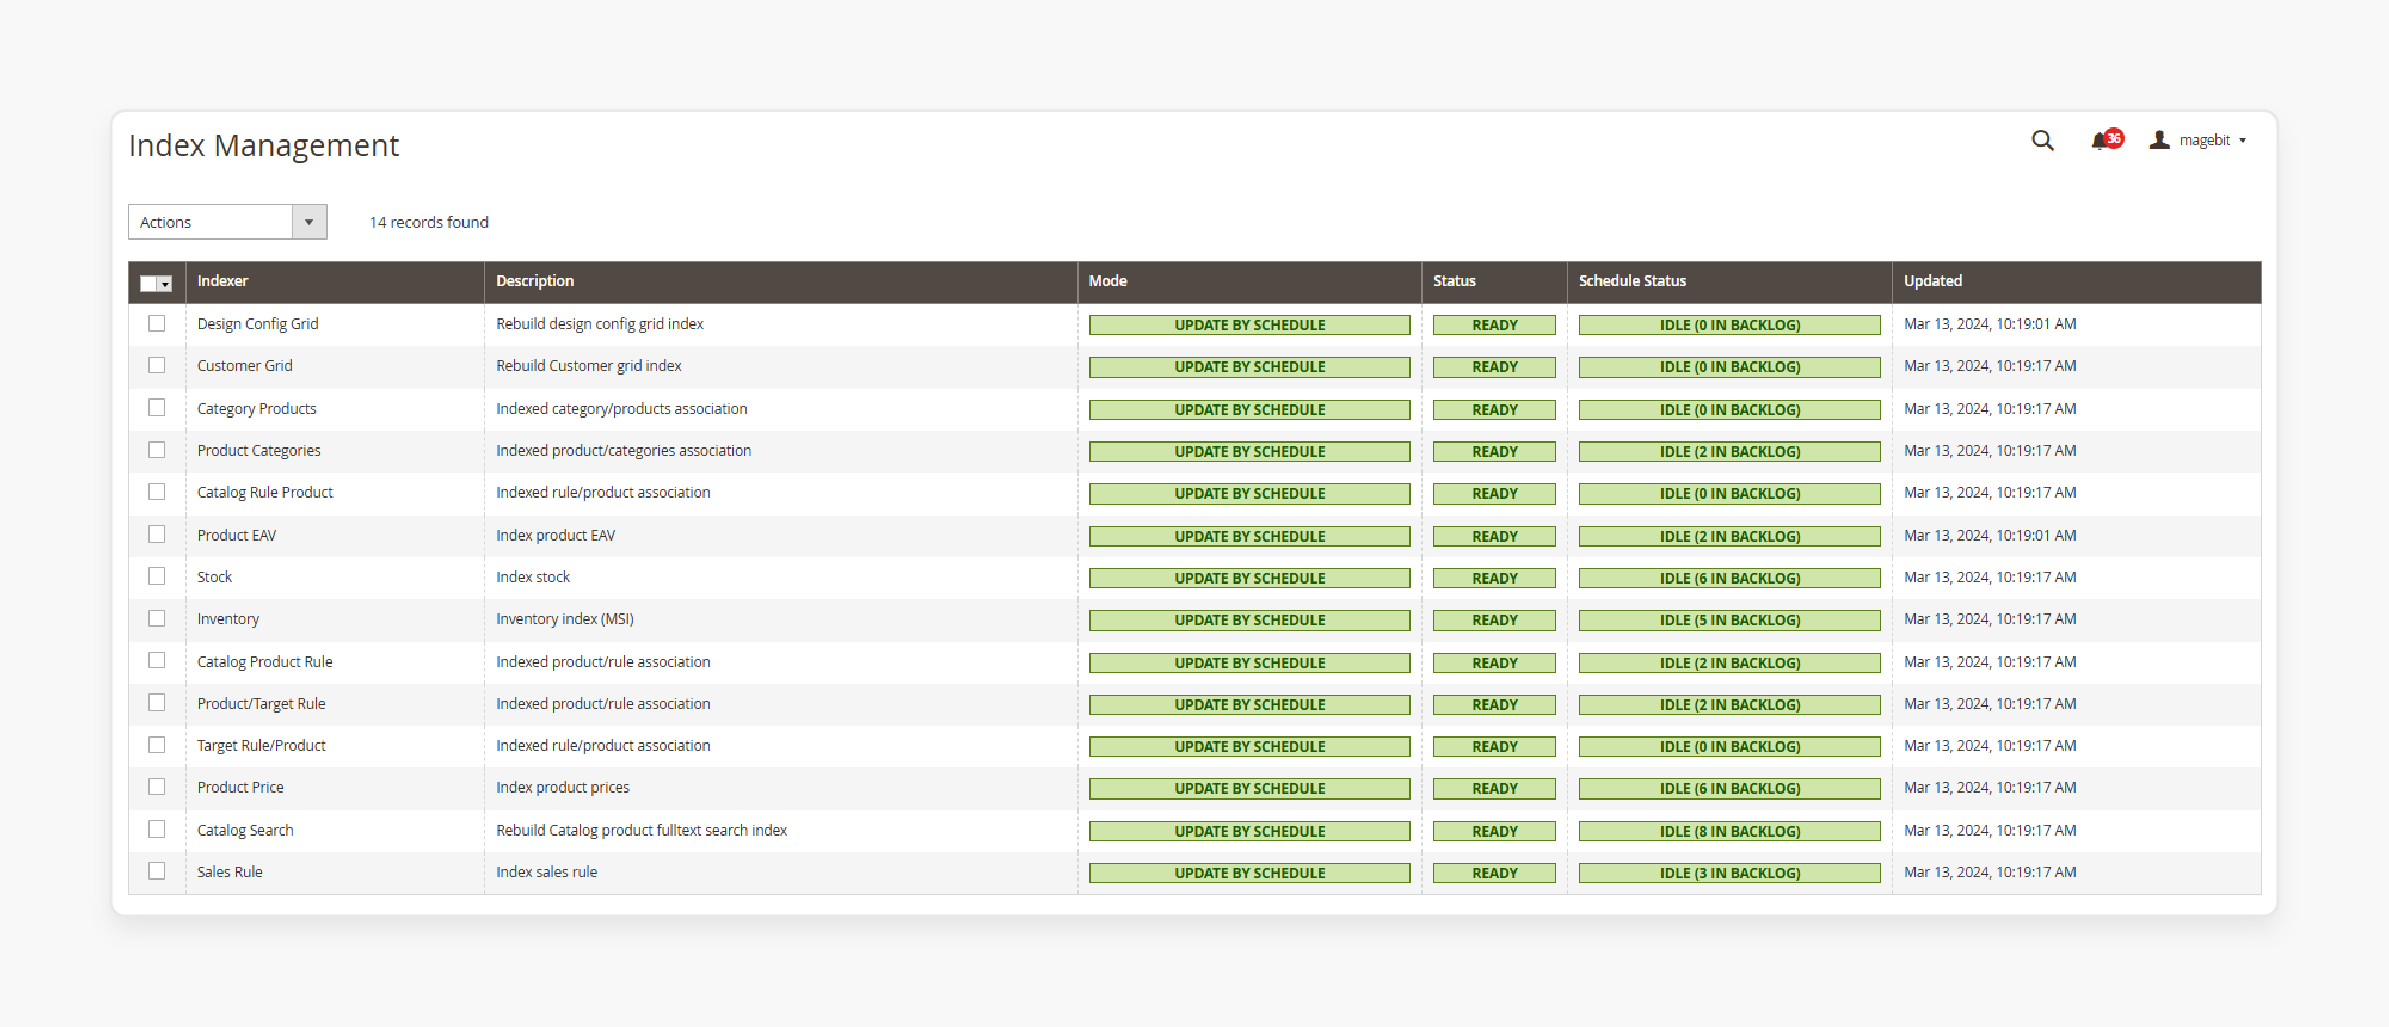Viewport: 2389px width, 1027px height.
Task: Click Catalog Rule Product indexer name
Action: (265, 493)
